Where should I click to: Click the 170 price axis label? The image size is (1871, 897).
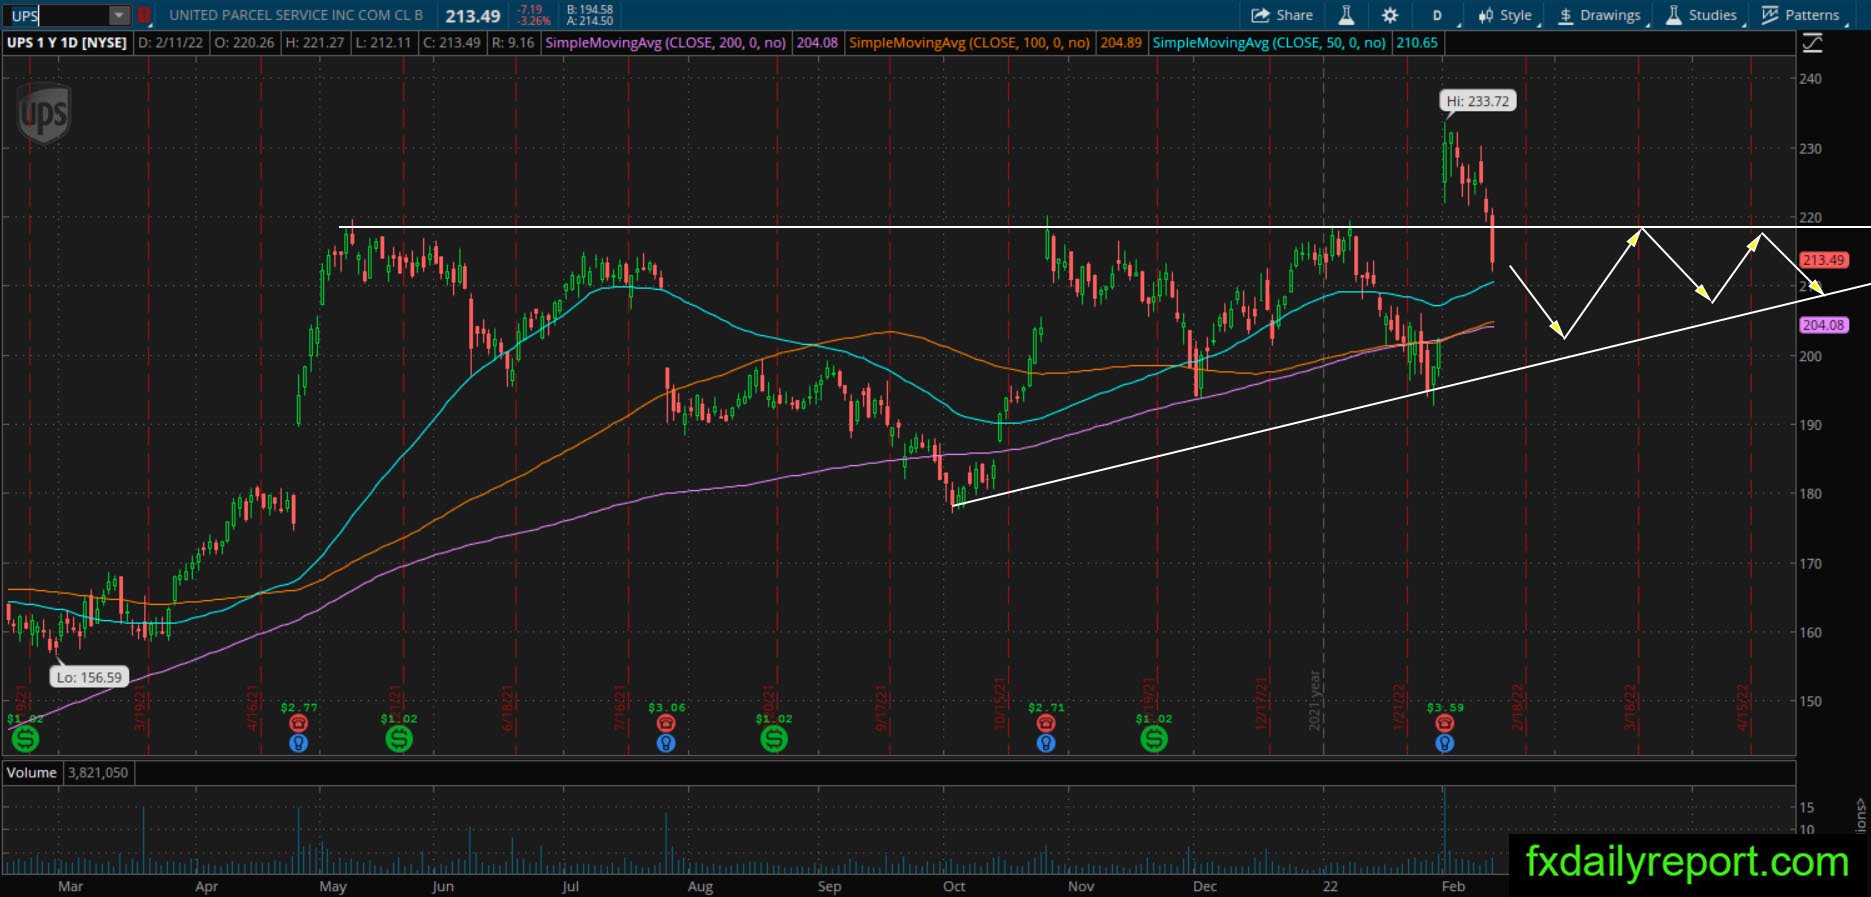pyautogui.click(x=1810, y=564)
